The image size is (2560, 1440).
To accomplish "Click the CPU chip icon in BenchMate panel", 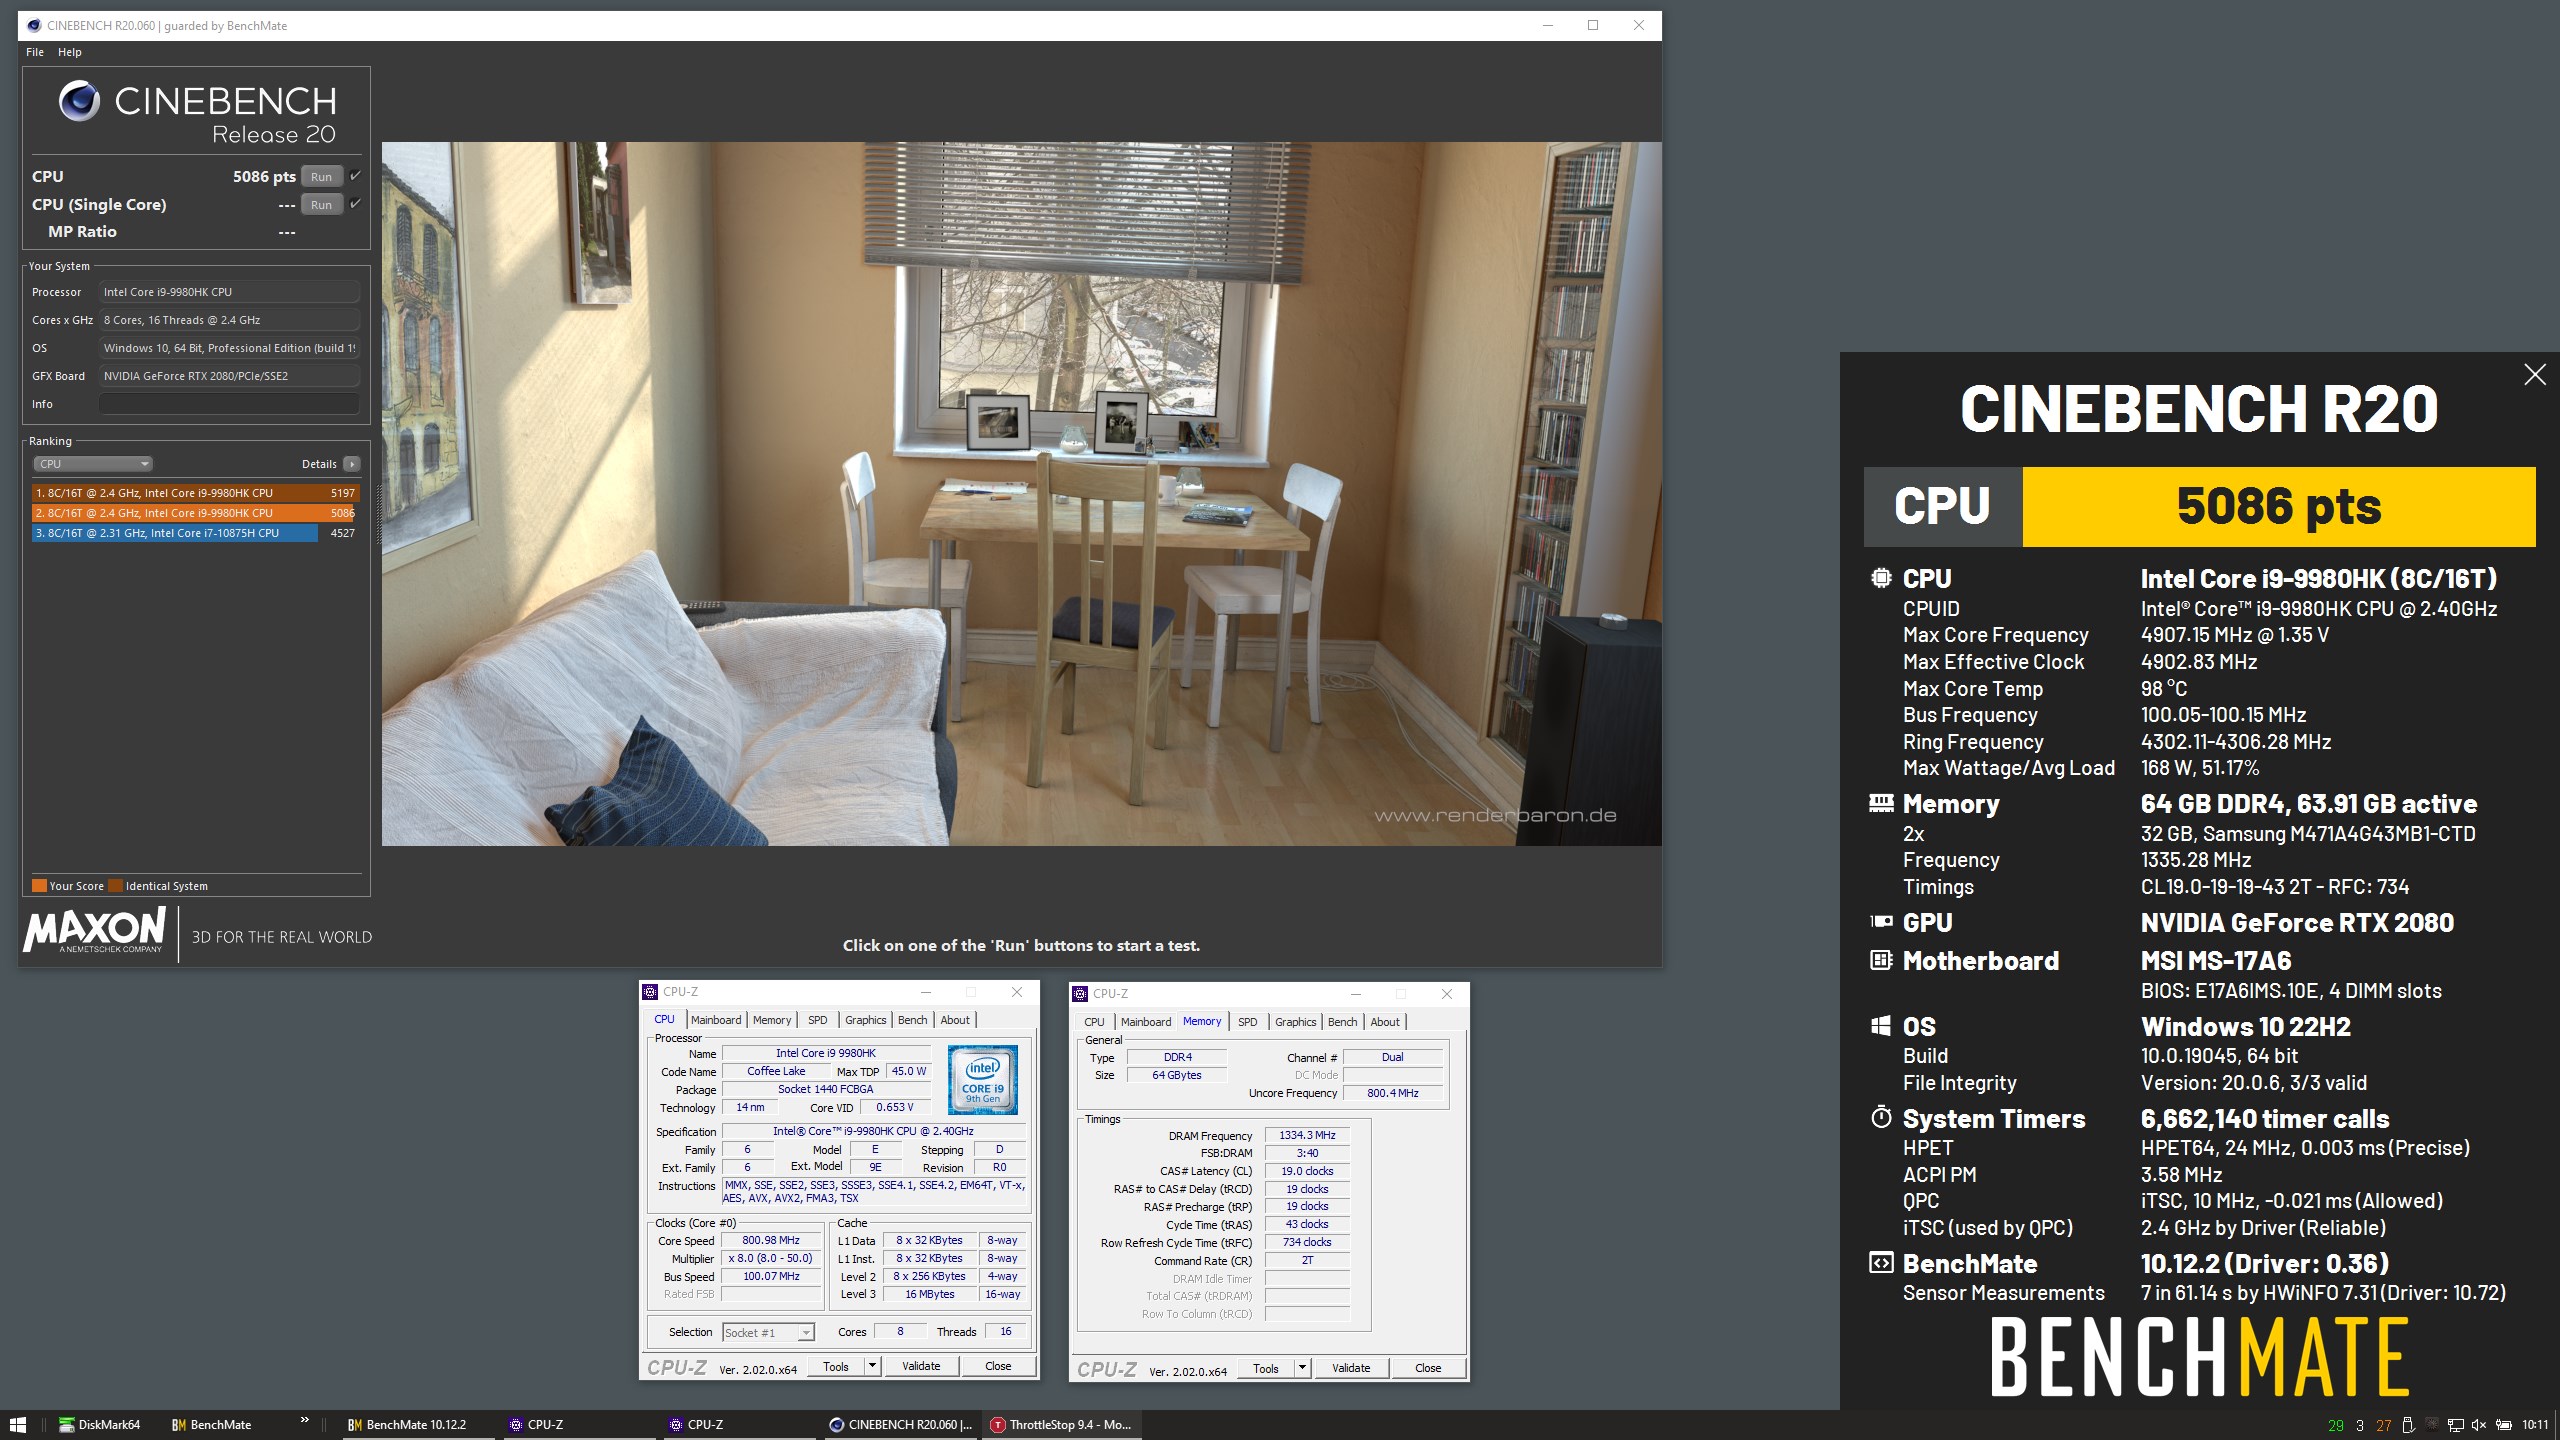I will (x=1881, y=578).
